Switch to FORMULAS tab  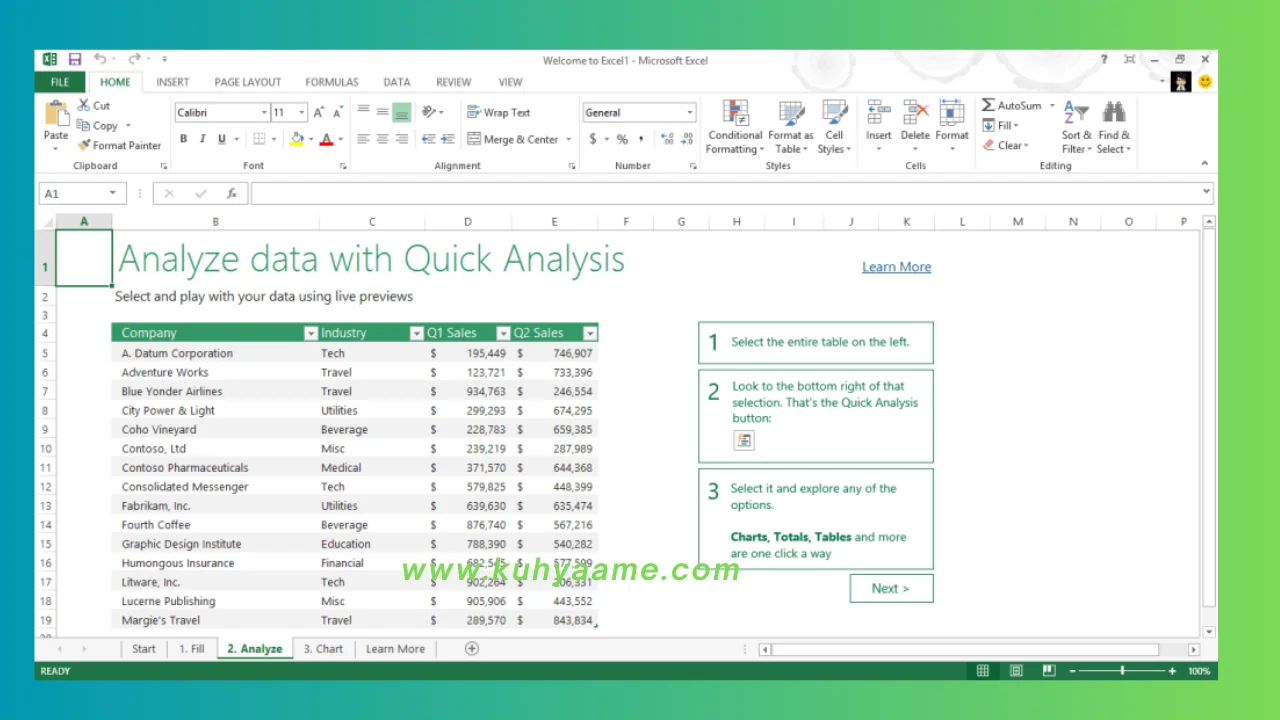(x=332, y=82)
